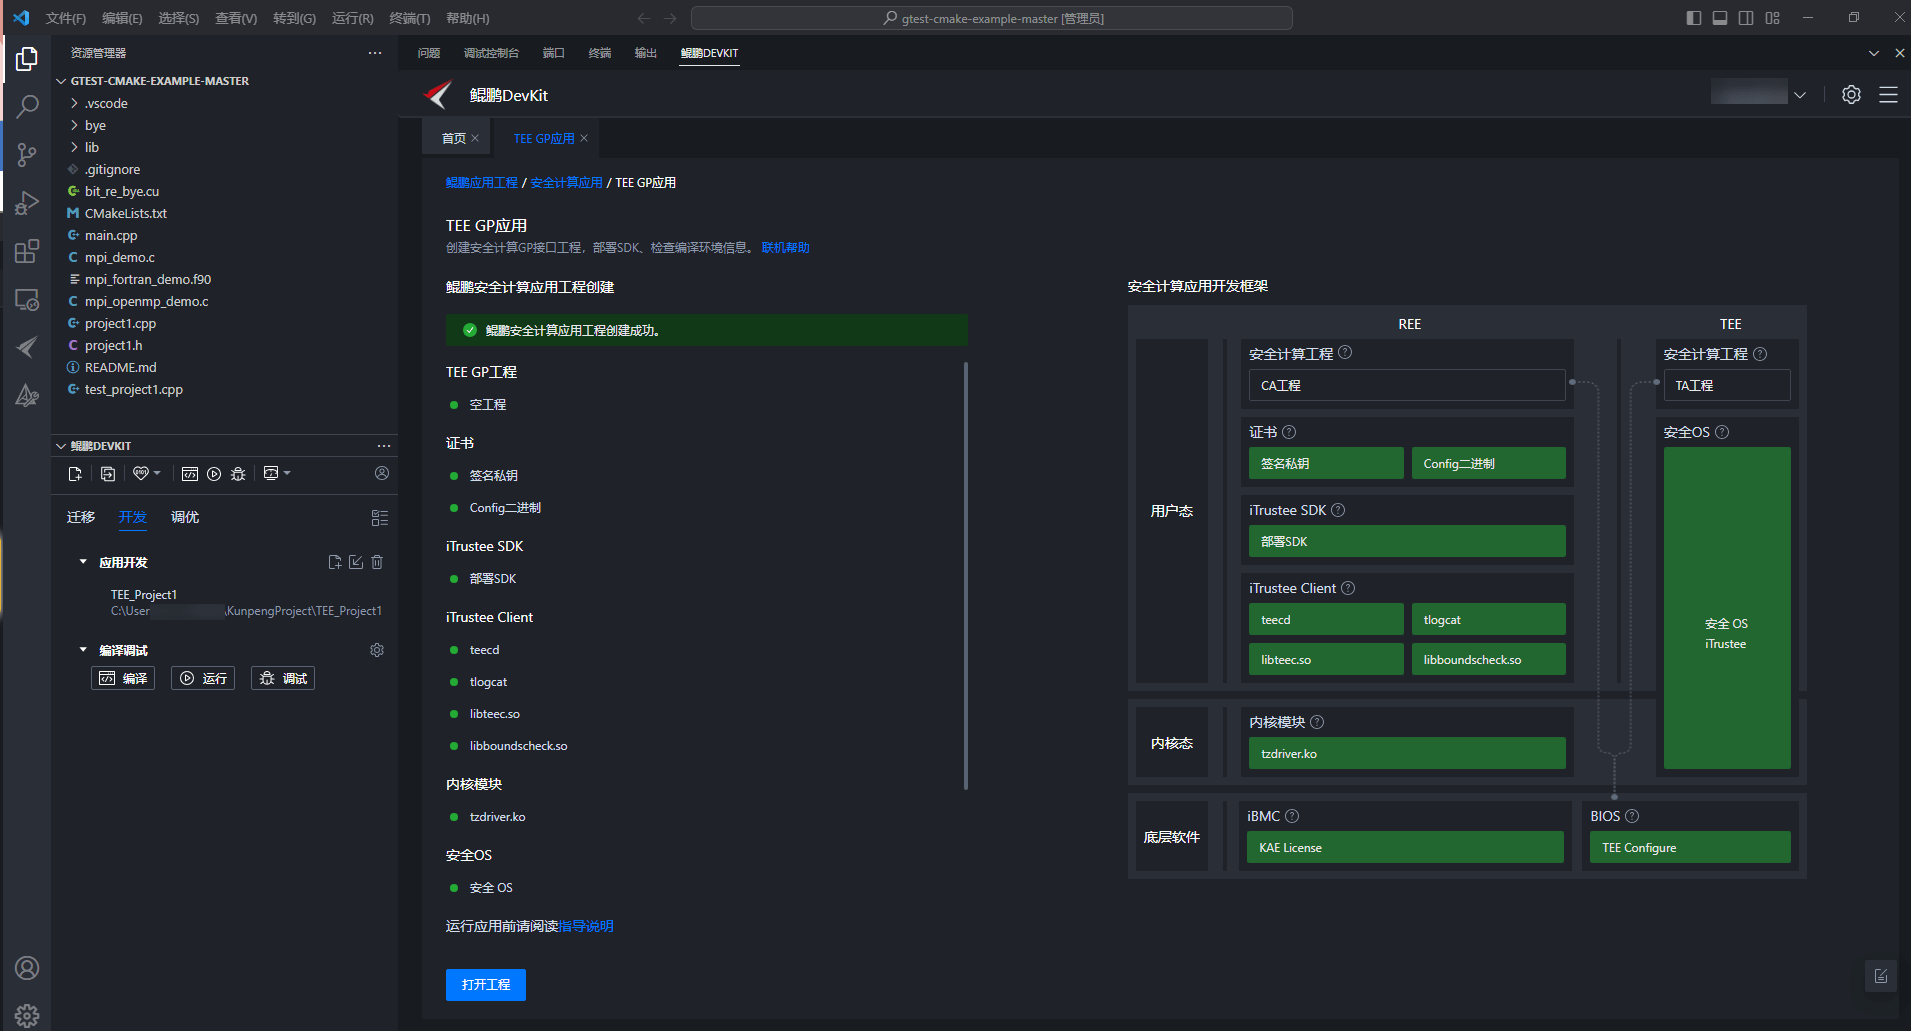Open the 联机帮助 link
Screen dimensions: 1911x1031
(786, 248)
